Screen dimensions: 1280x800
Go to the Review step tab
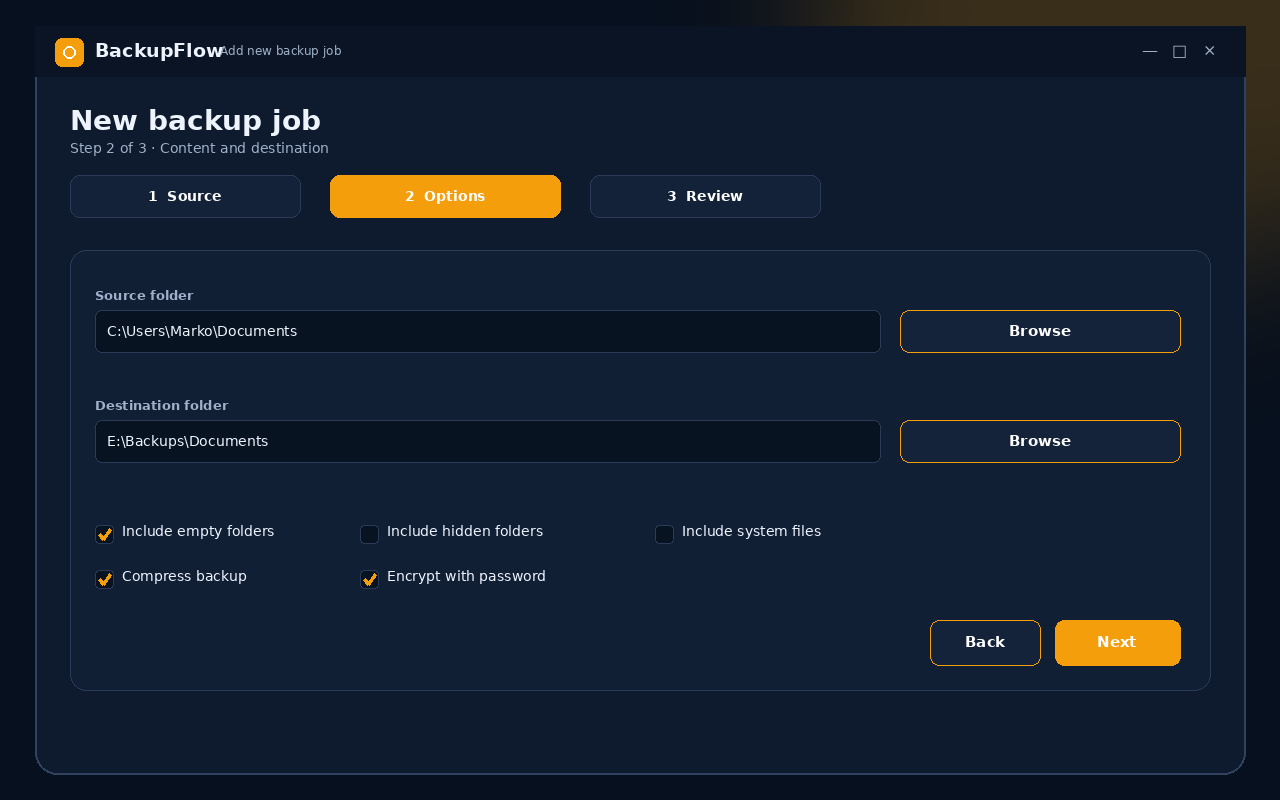coord(705,196)
